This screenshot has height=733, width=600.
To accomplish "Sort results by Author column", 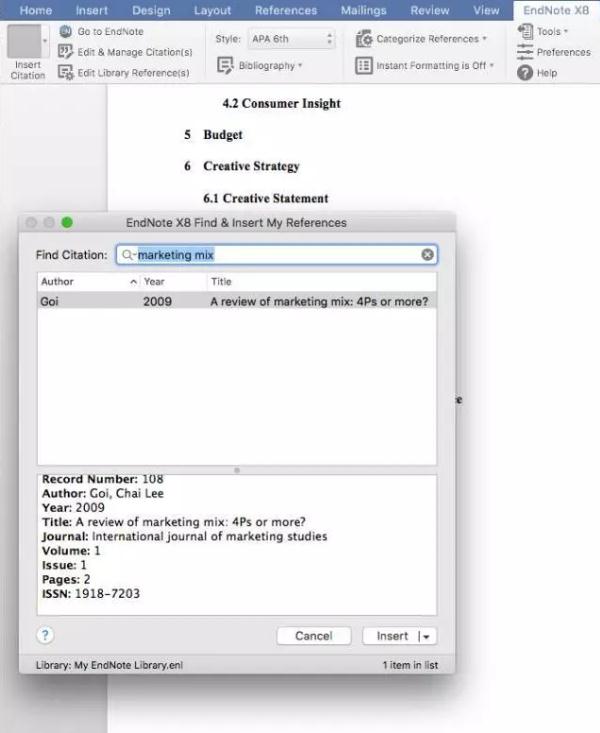I will 88,281.
